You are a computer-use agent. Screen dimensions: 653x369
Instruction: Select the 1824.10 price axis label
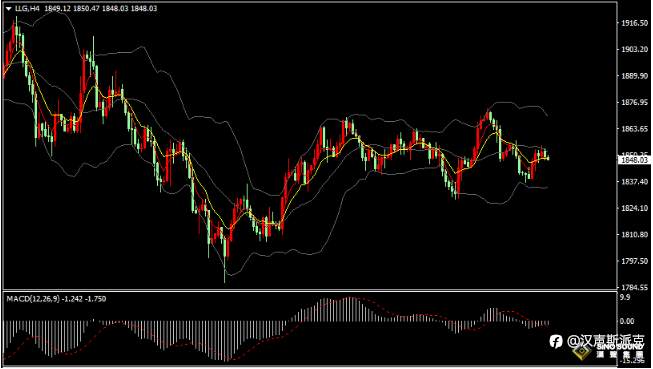[634, 208]
